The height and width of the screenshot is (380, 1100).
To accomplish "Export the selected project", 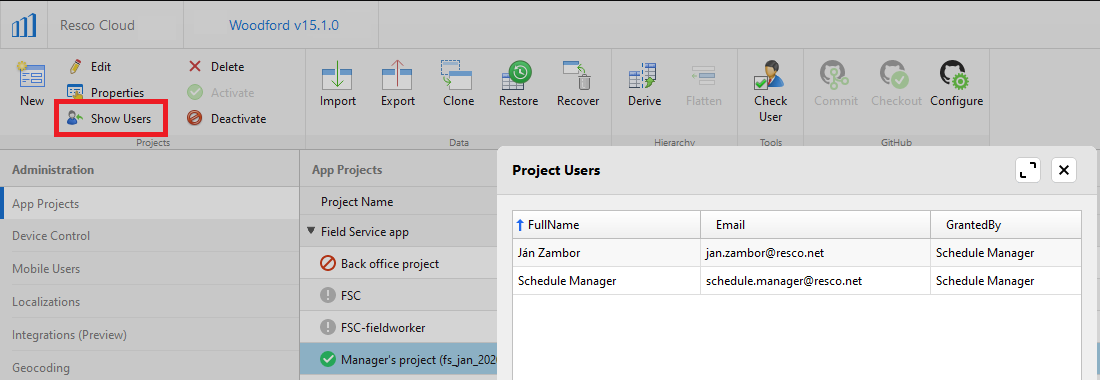I will point(398,84).
